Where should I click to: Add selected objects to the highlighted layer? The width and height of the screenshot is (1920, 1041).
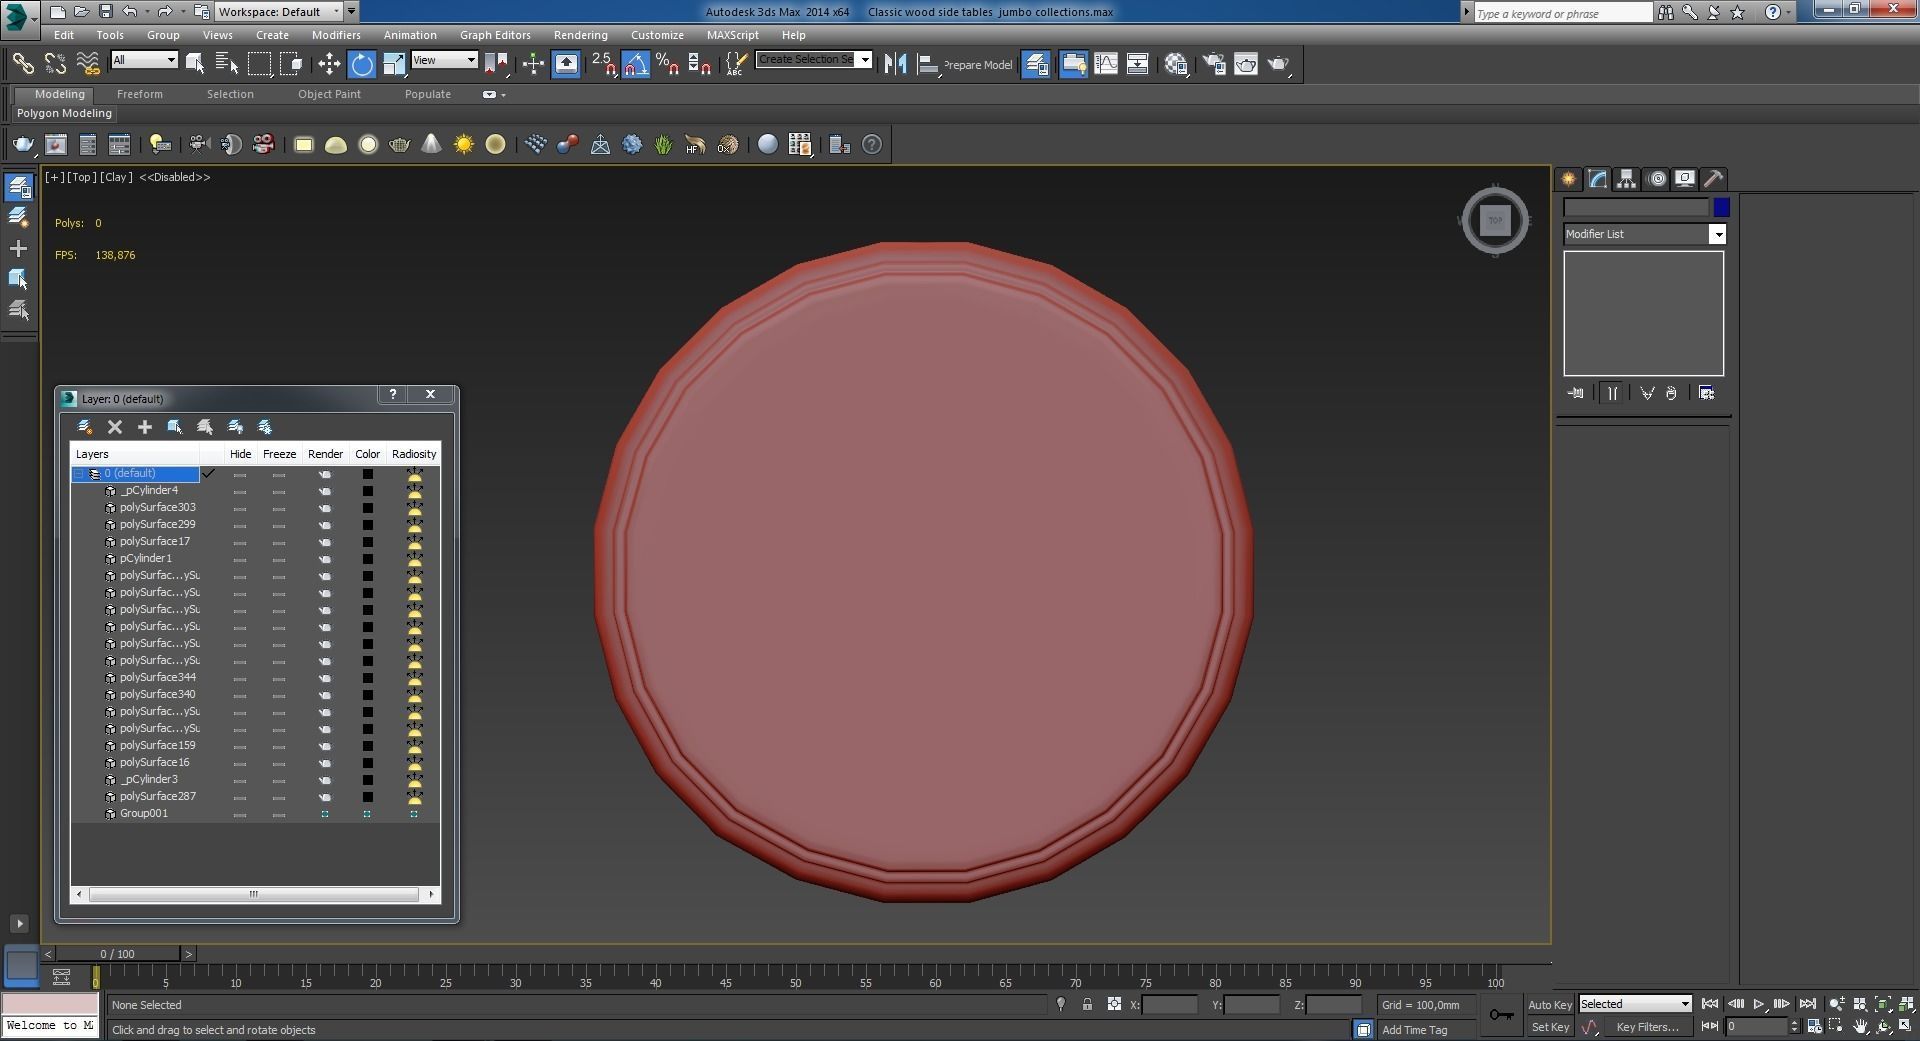[145, 427]
